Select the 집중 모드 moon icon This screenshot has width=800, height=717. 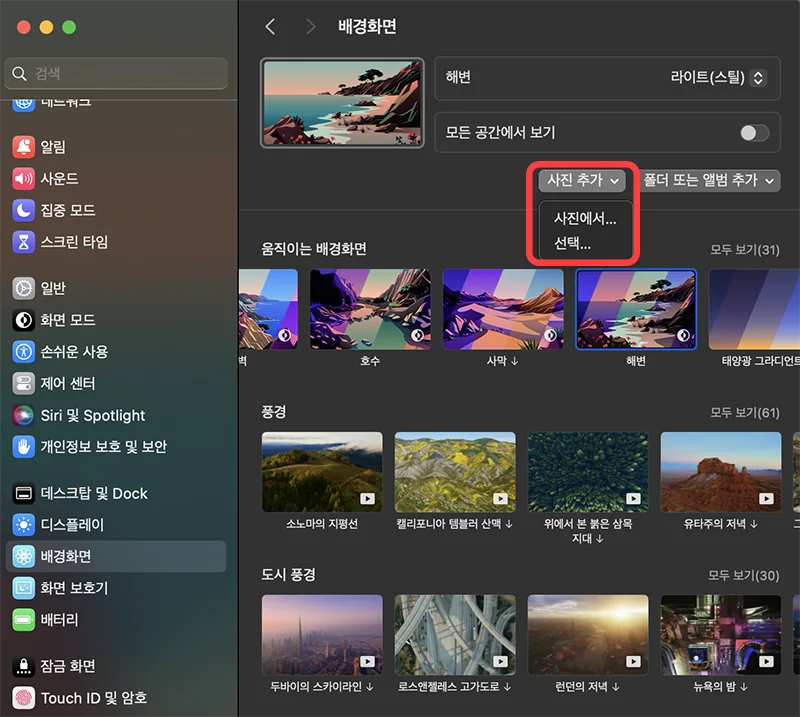point(23,210)
